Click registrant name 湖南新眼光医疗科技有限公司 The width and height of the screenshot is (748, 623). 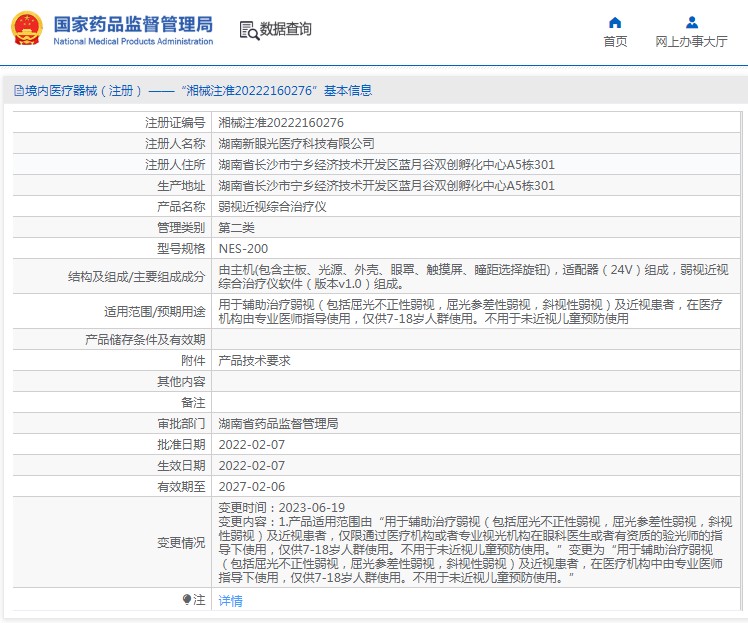point(297,144)
